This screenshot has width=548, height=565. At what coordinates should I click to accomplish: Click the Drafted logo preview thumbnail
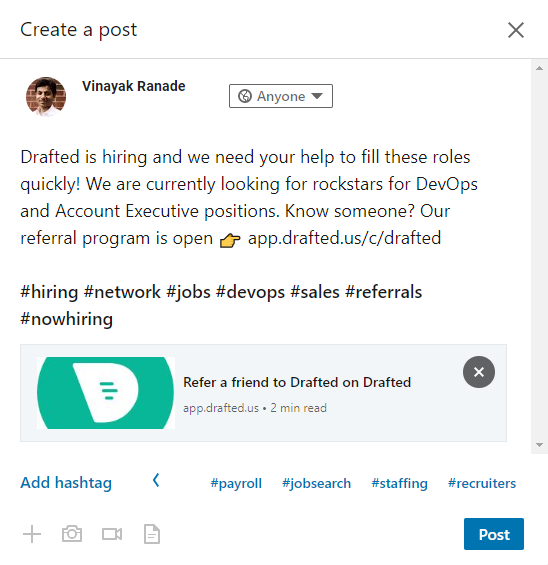coord(106,393)
